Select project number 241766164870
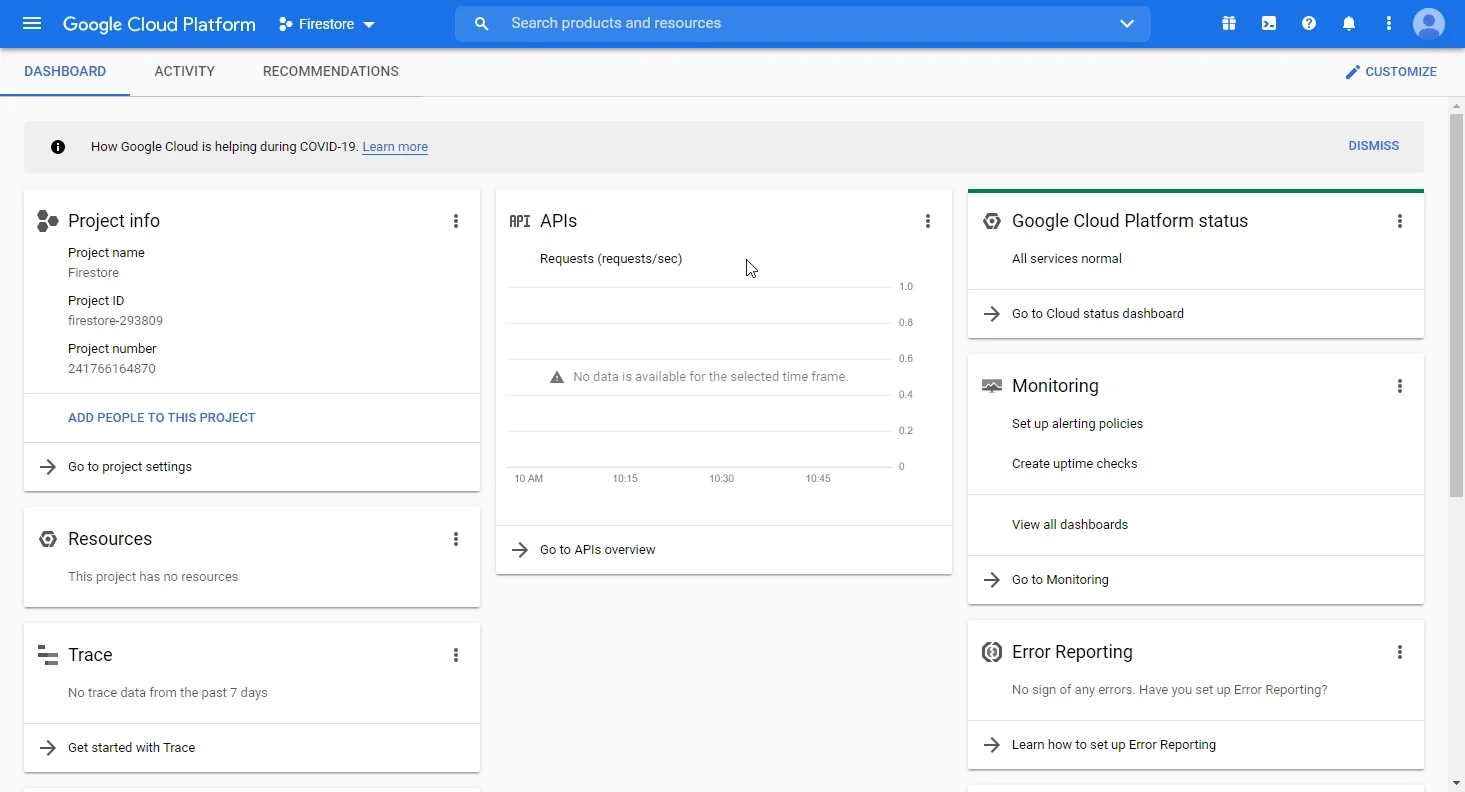1465x792 pixels. click(112, 369)
